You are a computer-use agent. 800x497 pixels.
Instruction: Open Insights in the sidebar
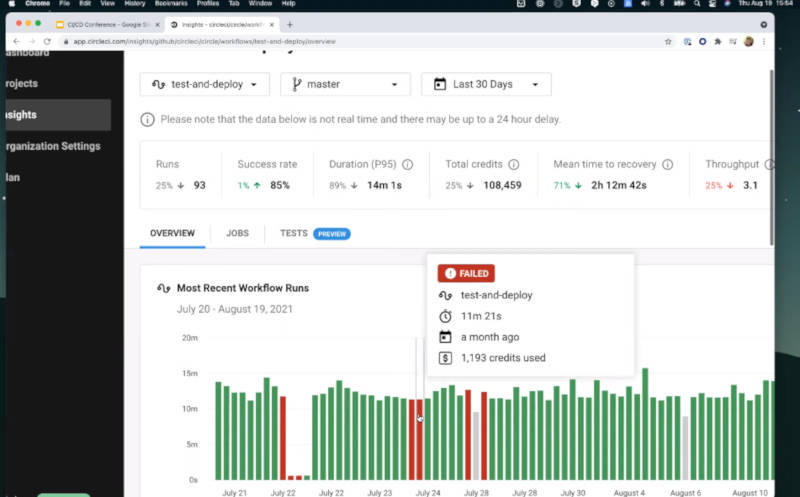click(x=58, y=115)
